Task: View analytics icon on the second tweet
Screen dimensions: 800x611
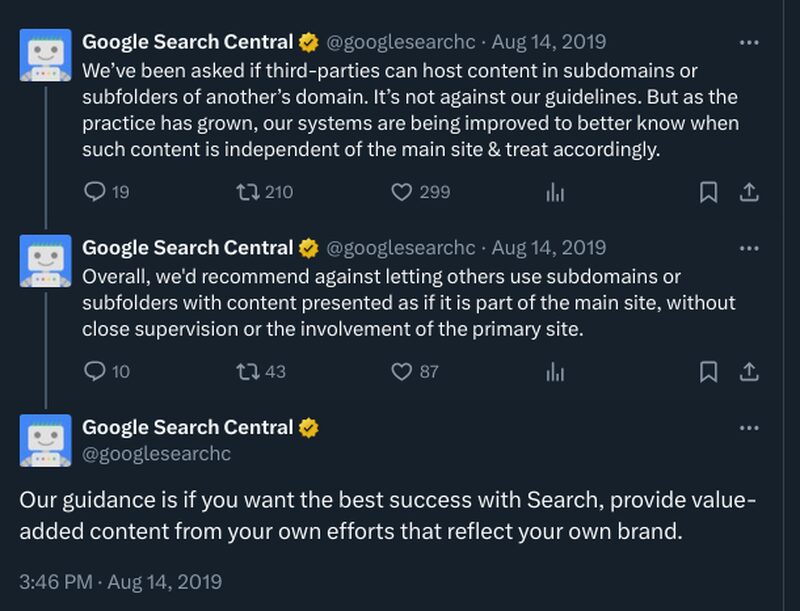Action: point(555,373)
